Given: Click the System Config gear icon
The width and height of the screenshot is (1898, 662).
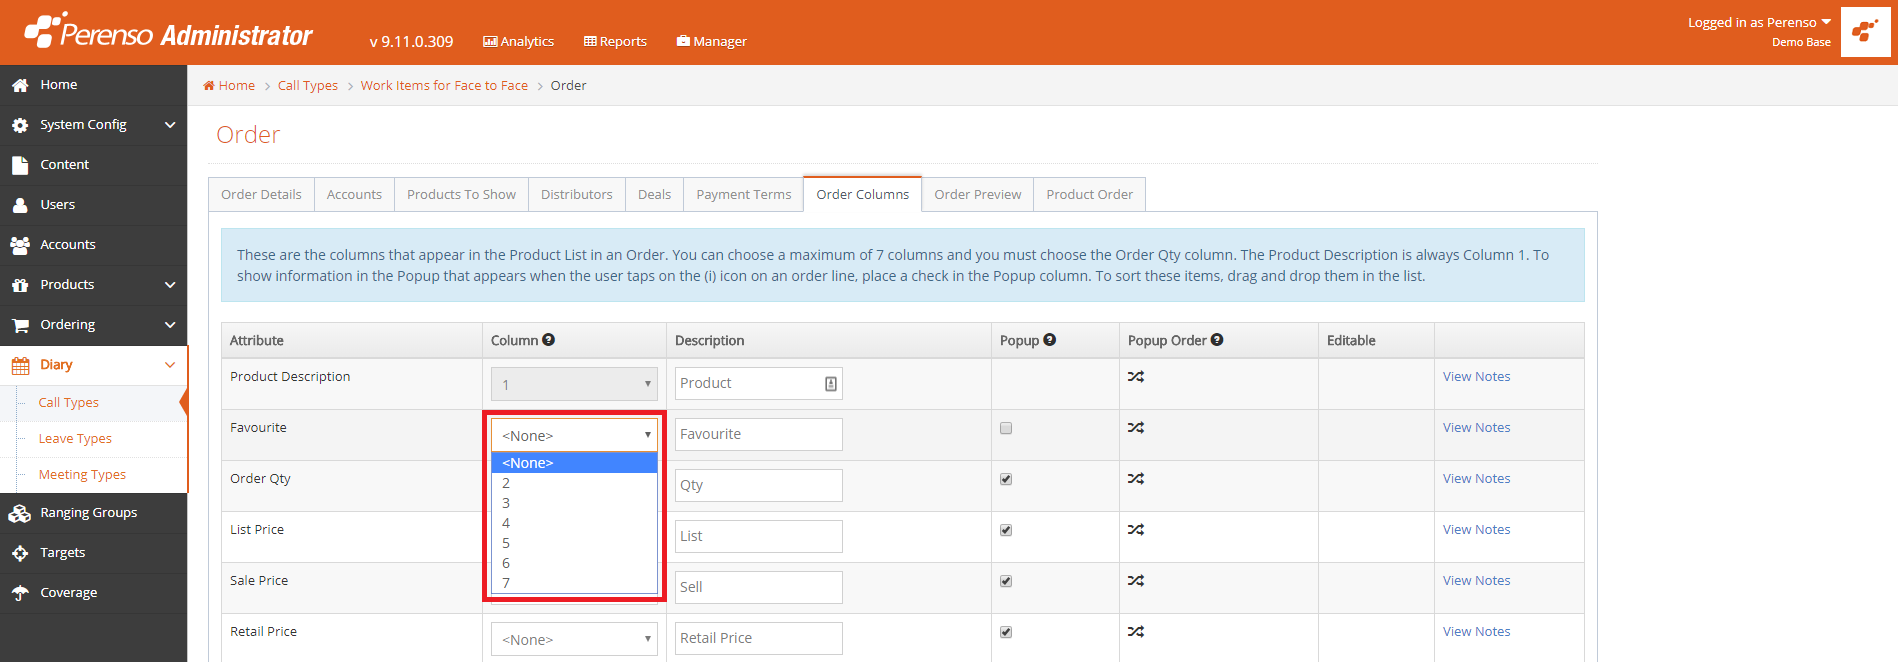Looking at the screenshot, I should coord(20,125).
